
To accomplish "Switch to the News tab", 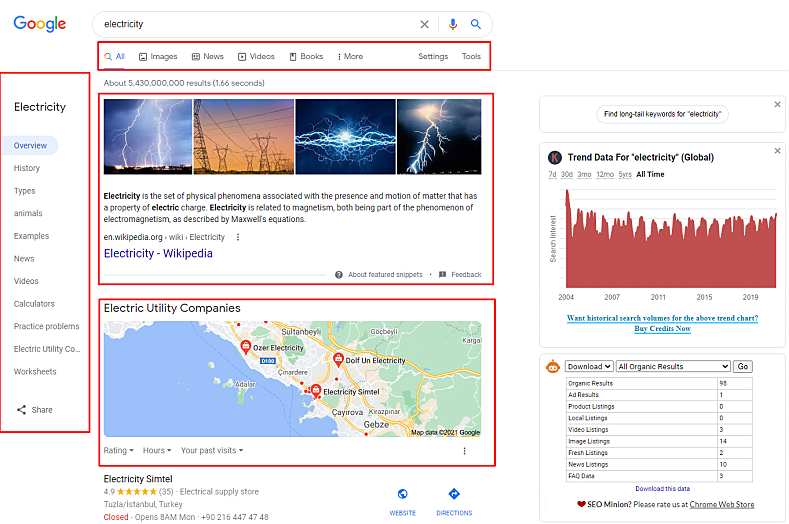I will tap(207, 56).
